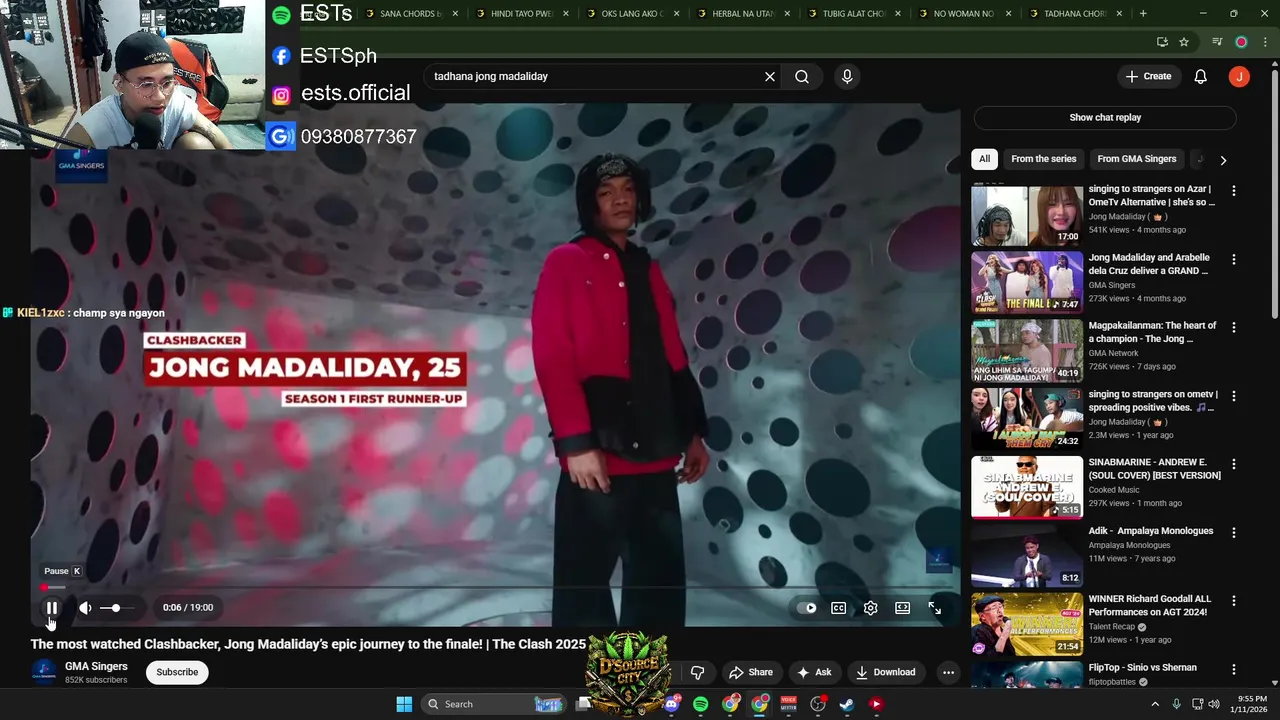Open more actions menu below the video
Image resolution: width=1280 pixels, height=720 pixels.
click(948, 672)
